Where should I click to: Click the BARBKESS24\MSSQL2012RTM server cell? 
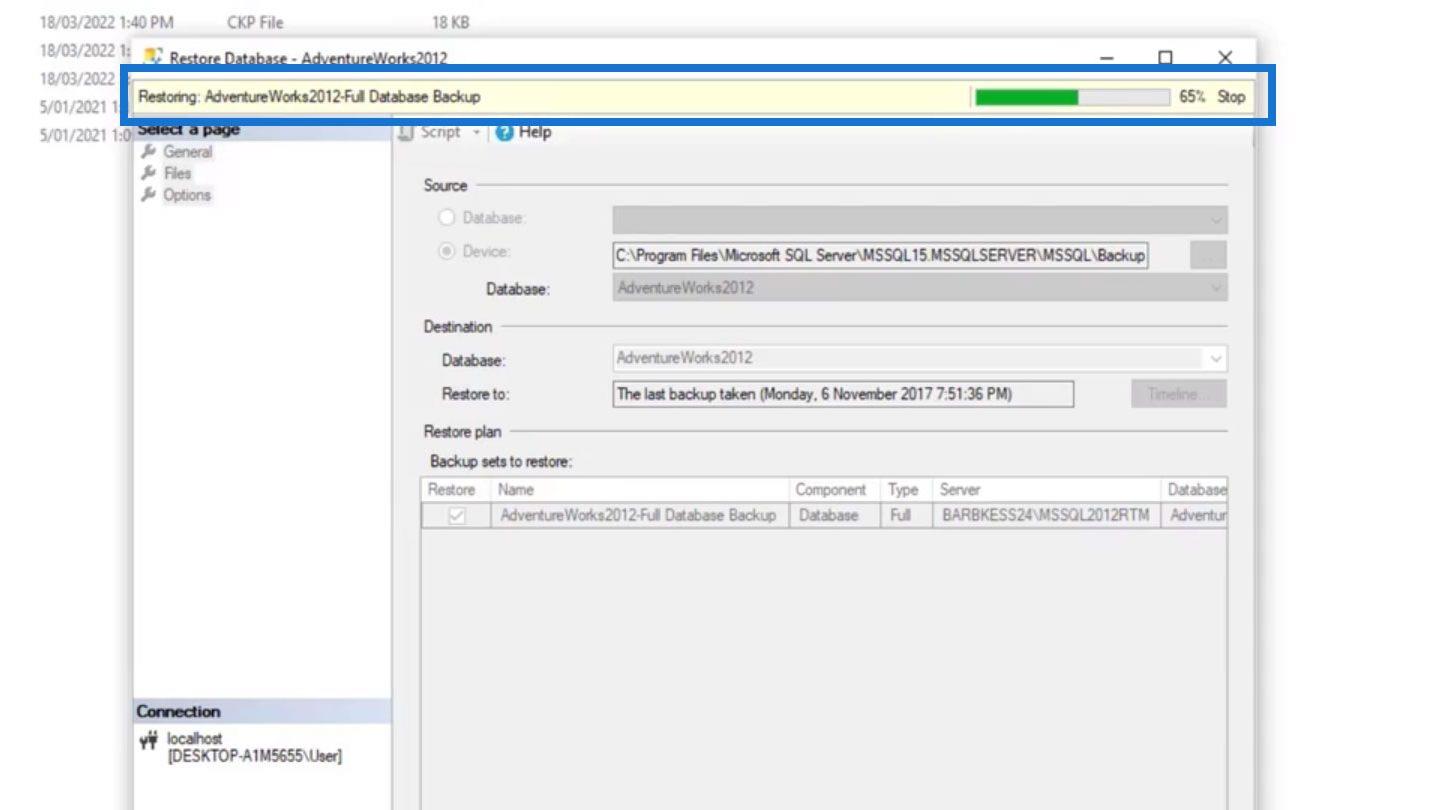[1046, 516]
